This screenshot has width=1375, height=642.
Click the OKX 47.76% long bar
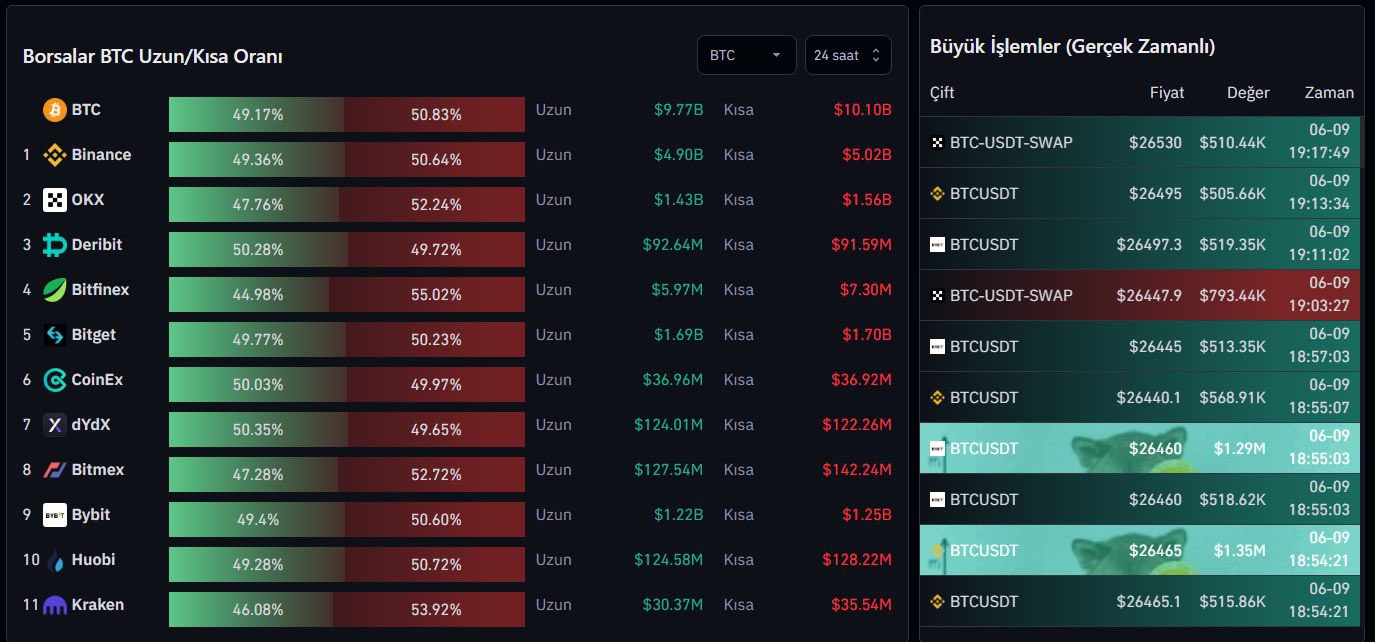tap(254, 204)
